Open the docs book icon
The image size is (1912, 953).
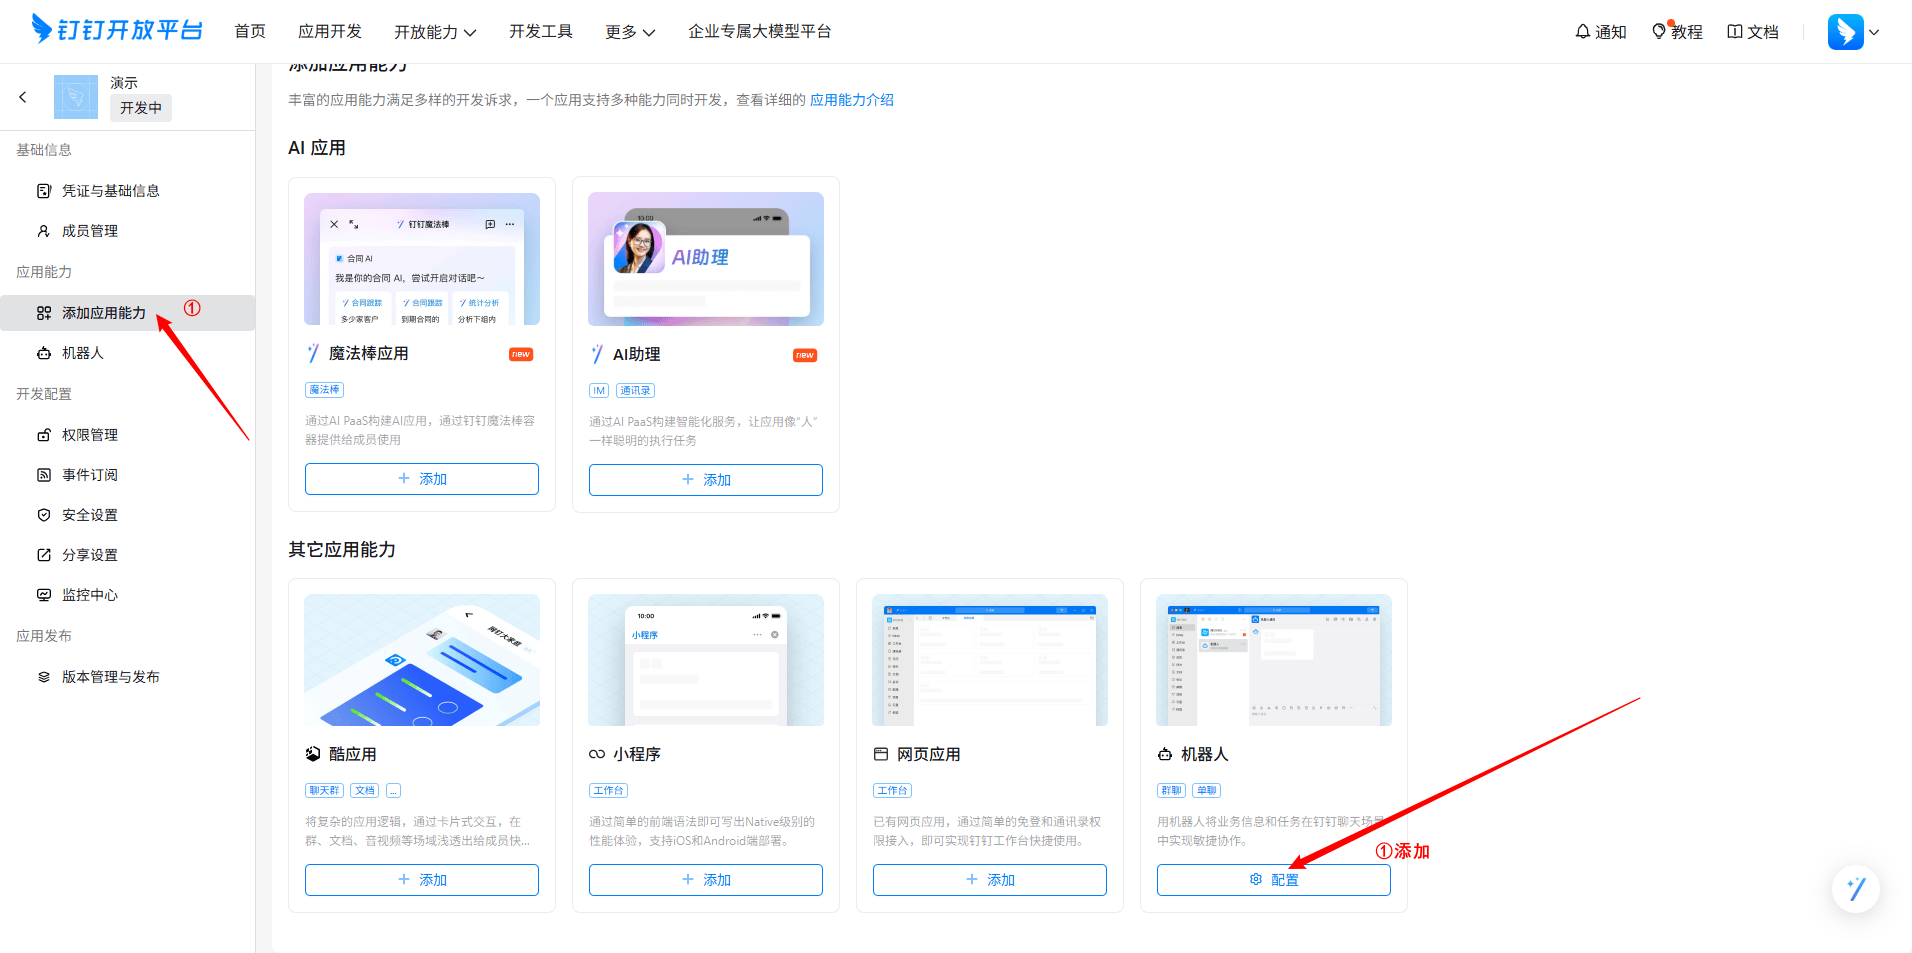coord(1735,32)
